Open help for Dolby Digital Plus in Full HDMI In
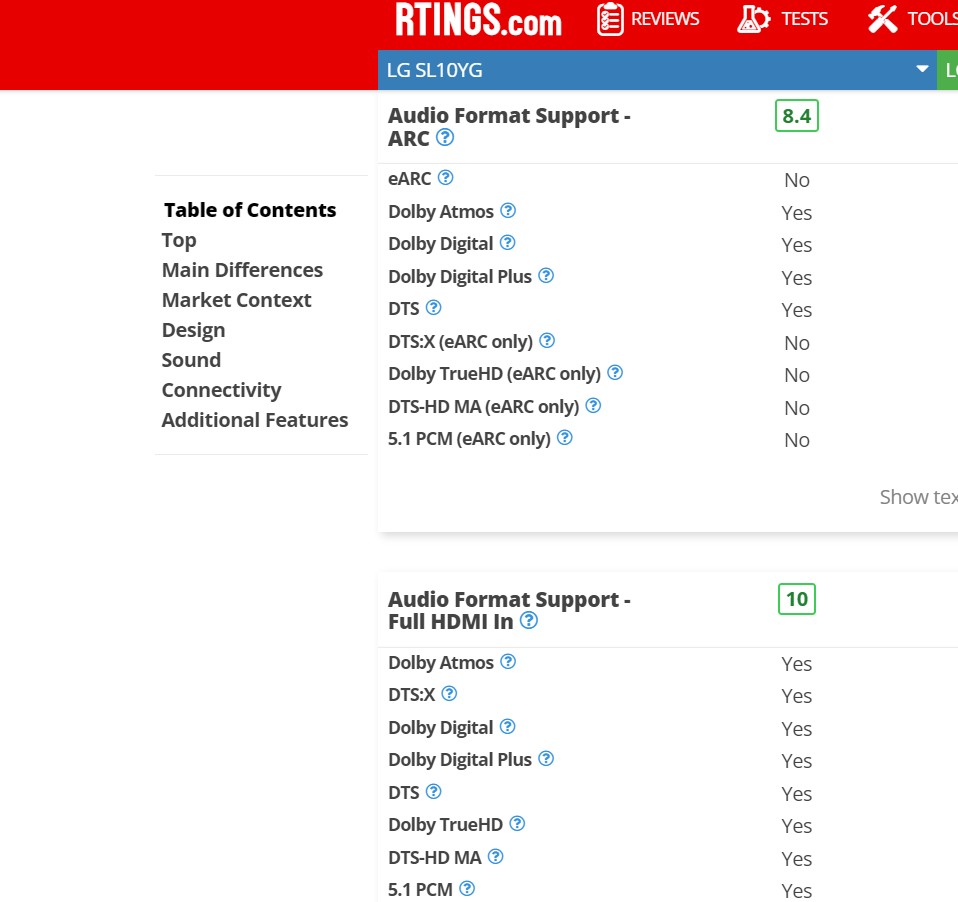The height and width of the screenshot is (902, 958). point(546,759)
